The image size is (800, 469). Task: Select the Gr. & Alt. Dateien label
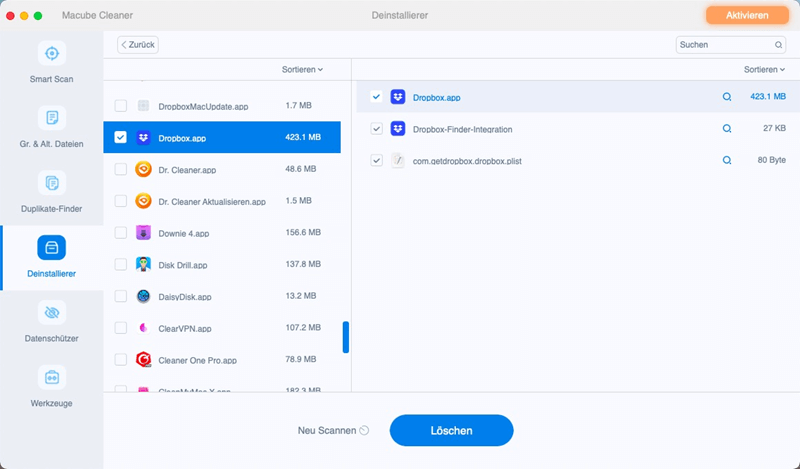click(52, 144)
